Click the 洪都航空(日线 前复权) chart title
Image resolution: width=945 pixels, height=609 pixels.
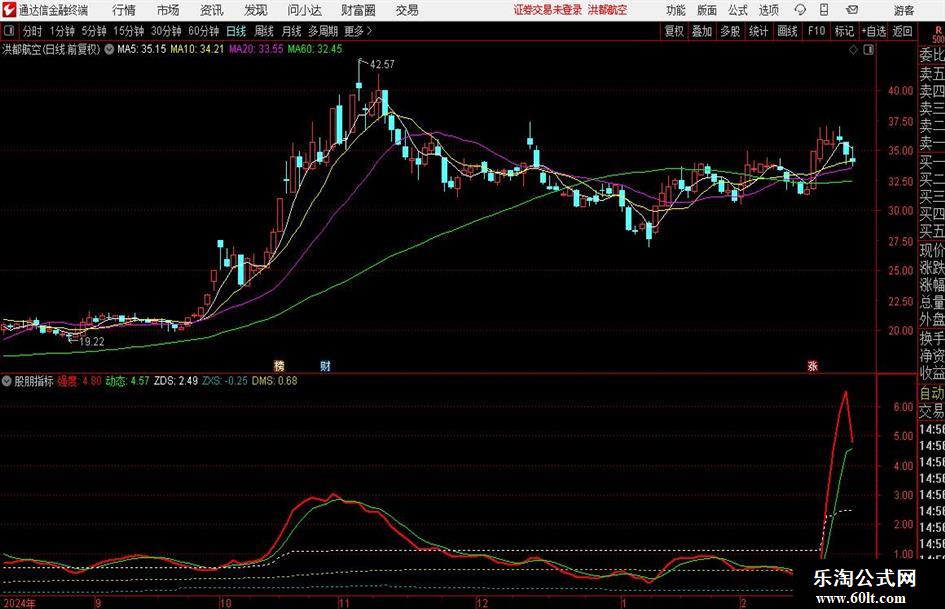(x=51, y=49)
